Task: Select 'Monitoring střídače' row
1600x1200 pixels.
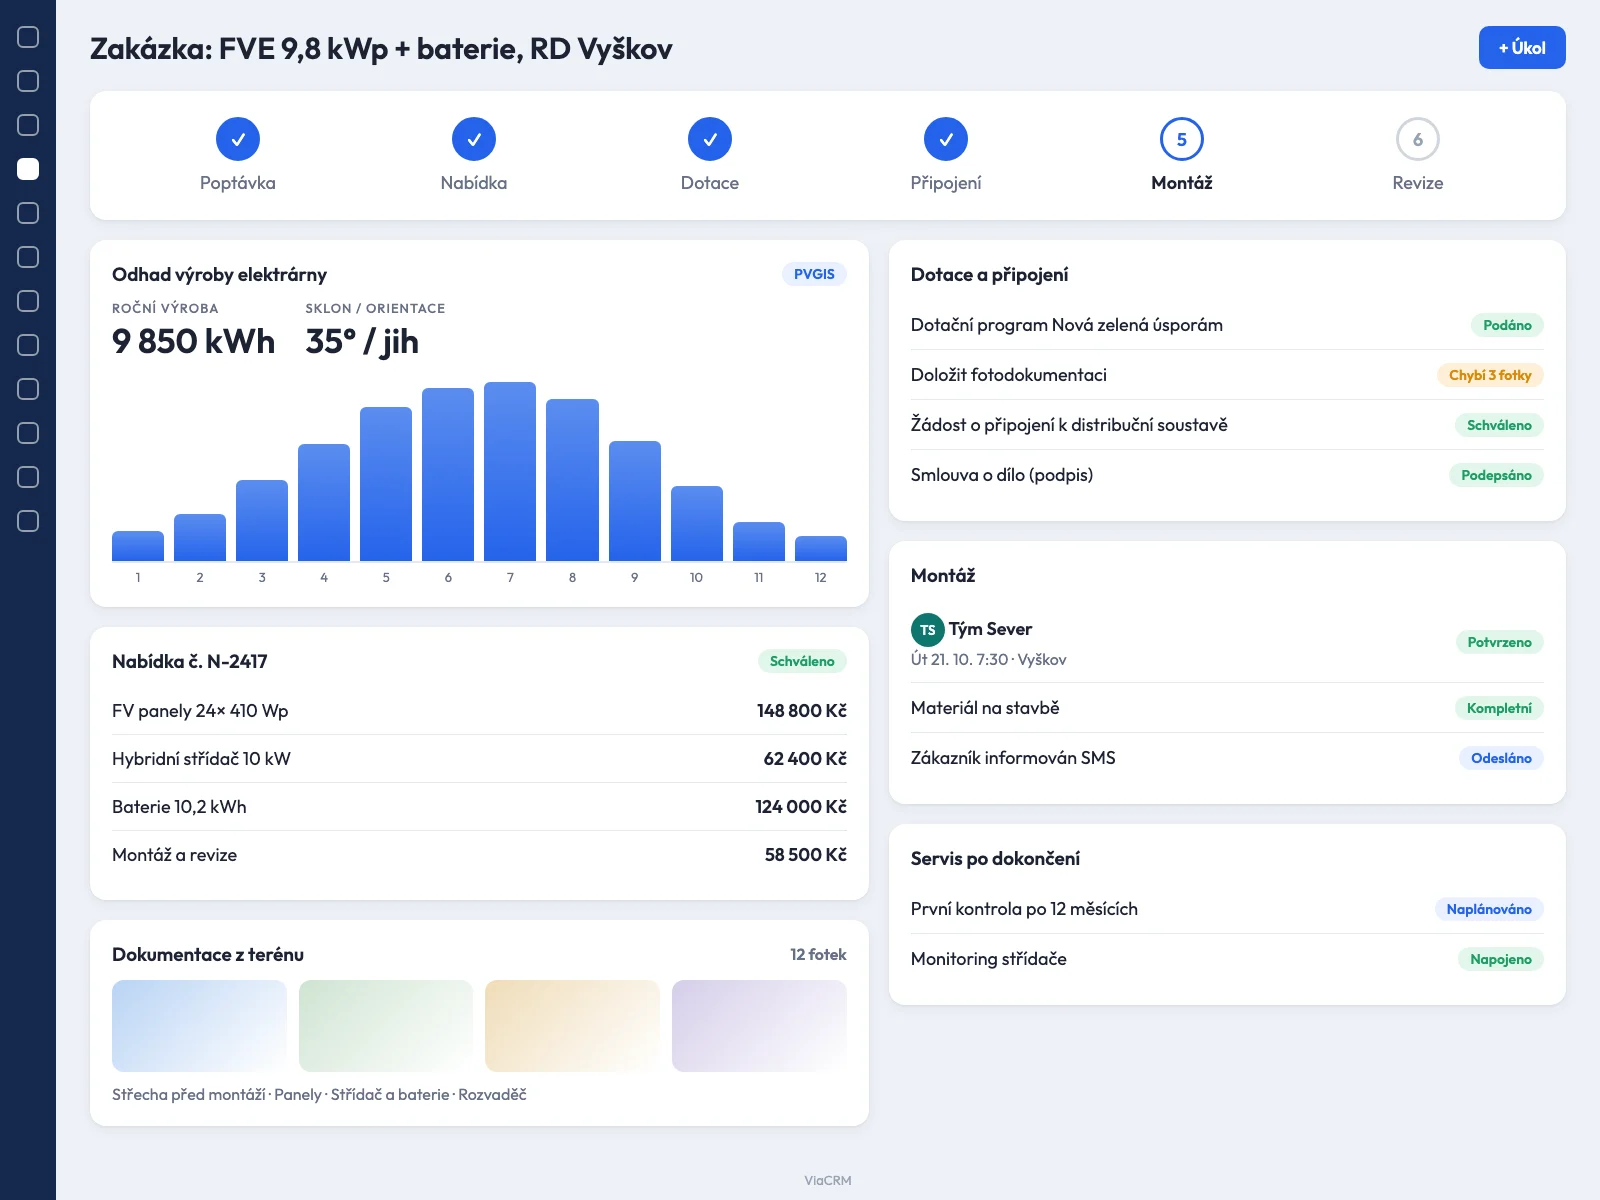Action: pos(1227,959)
